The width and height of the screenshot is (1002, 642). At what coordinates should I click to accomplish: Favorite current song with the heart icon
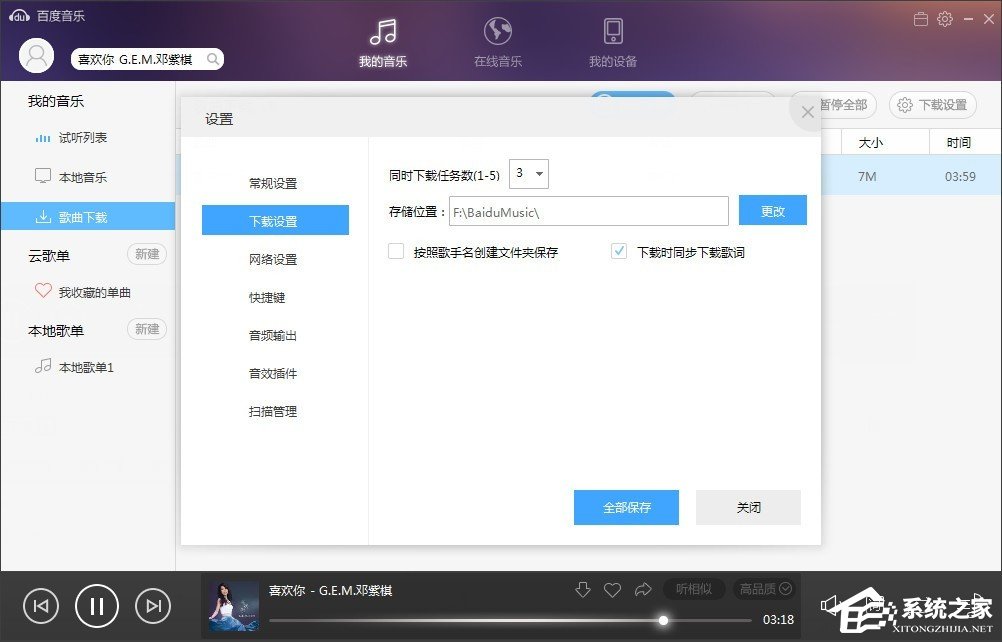click(613, 590)
